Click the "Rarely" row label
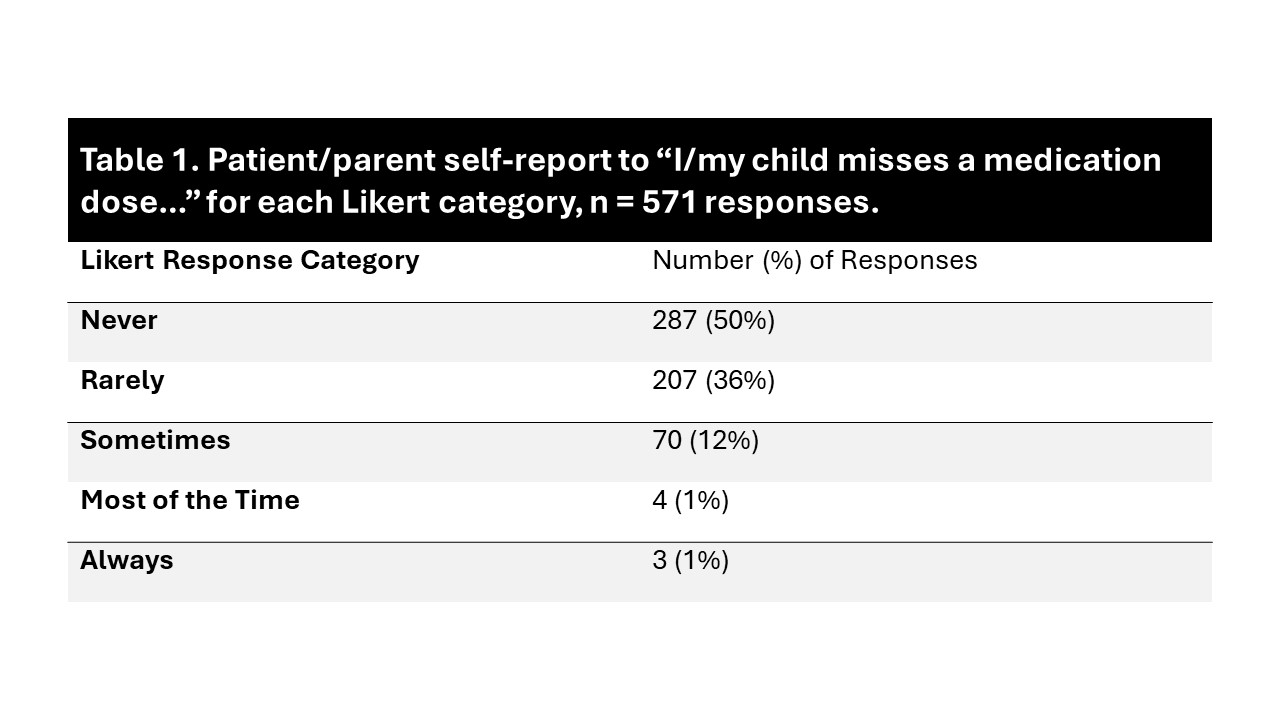This screenshot has width=1280, height=720. 122,380
